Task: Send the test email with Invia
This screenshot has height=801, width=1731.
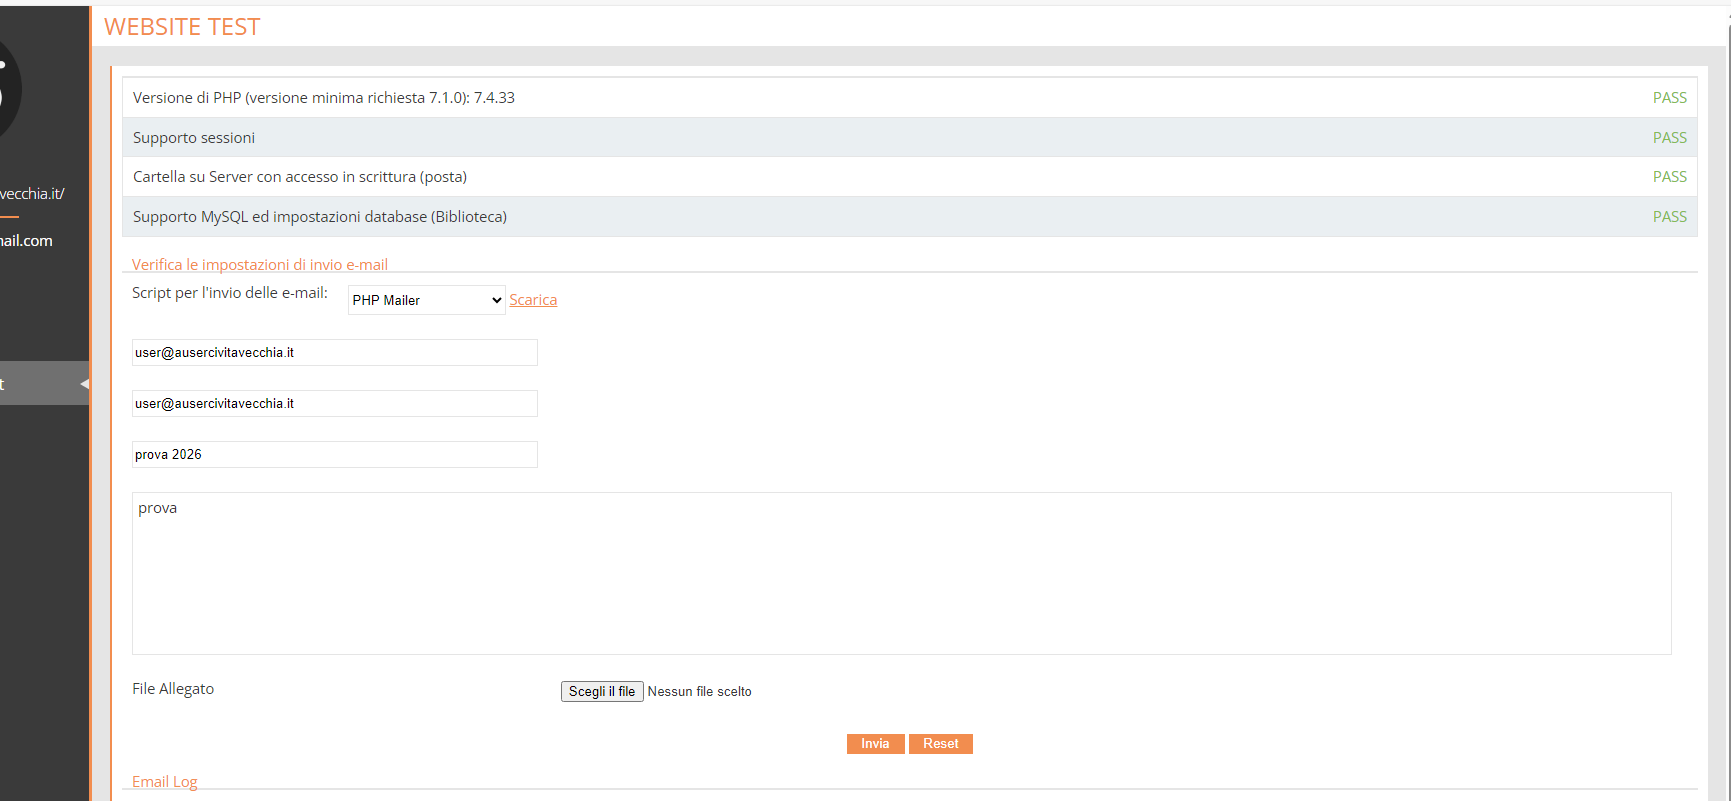Action: (875, 744)
